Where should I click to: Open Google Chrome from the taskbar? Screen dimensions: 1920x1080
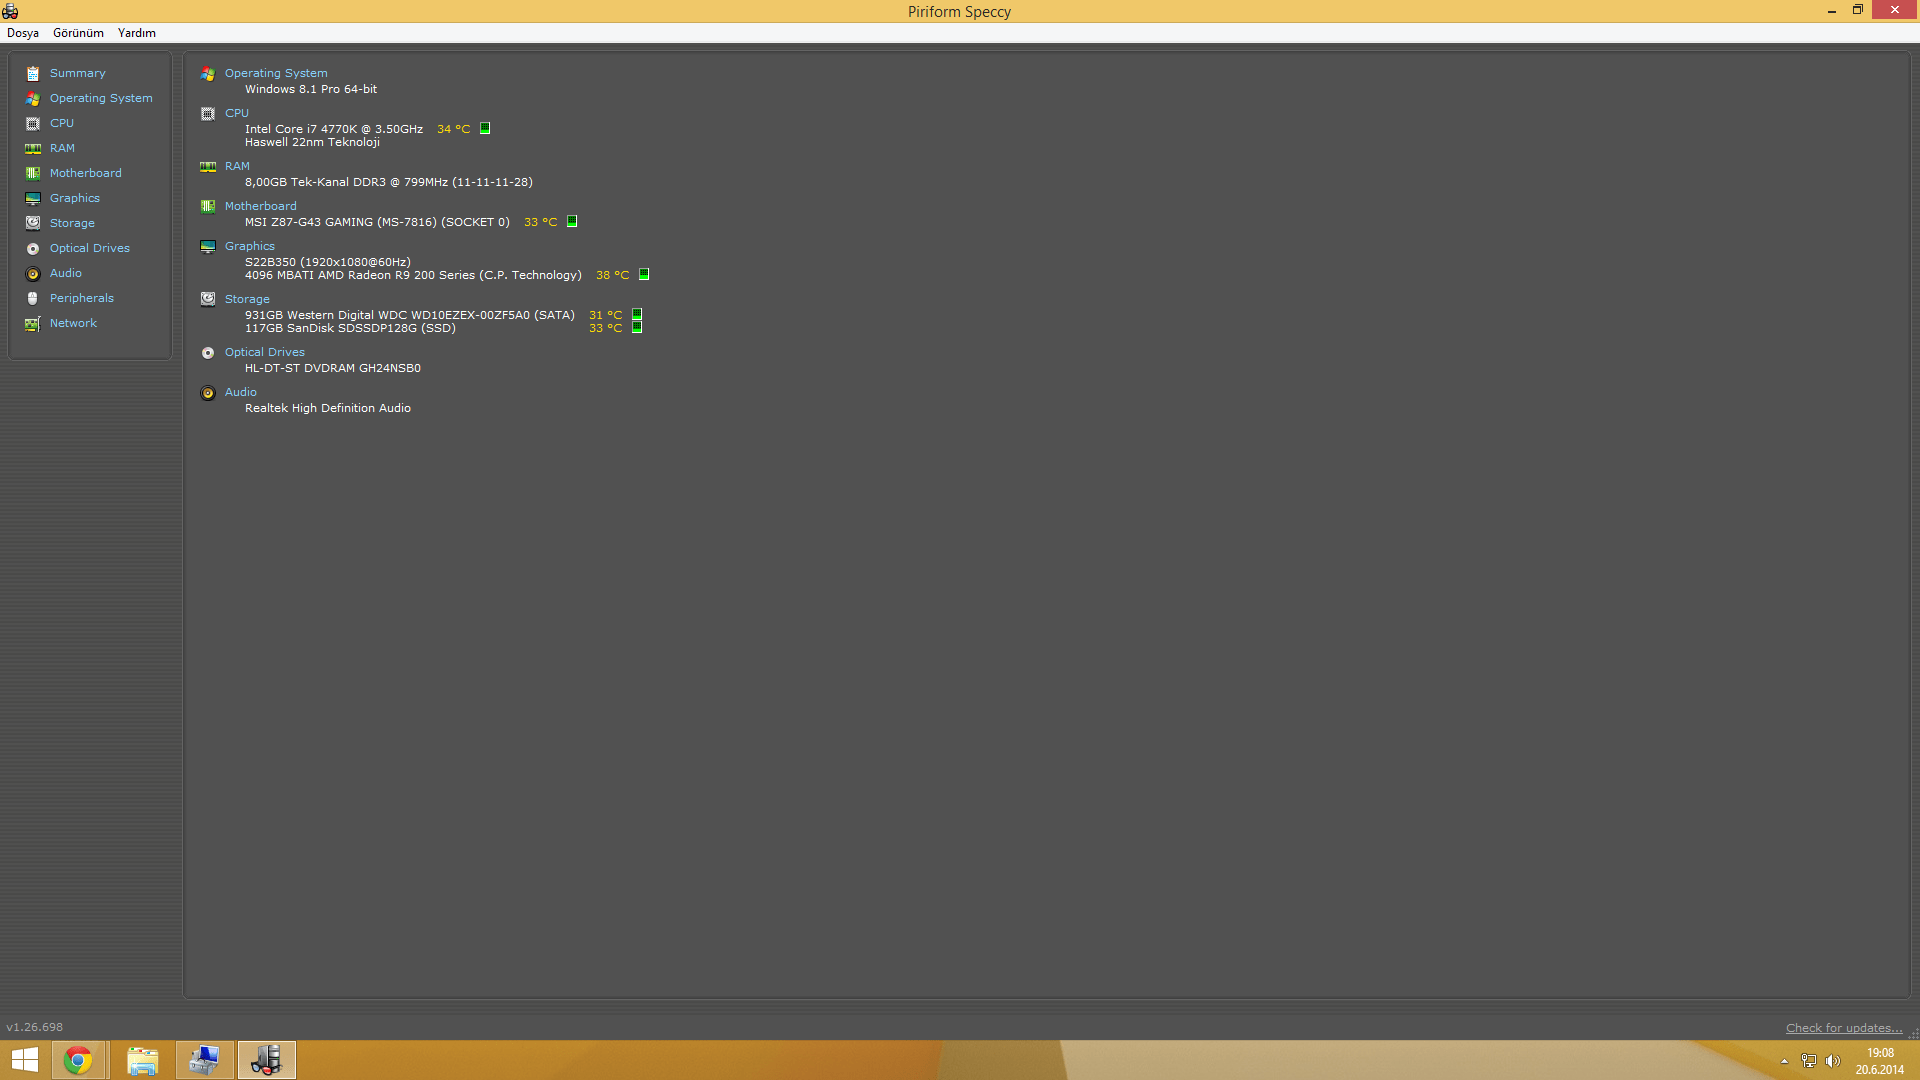click(x=78, y=1060)
